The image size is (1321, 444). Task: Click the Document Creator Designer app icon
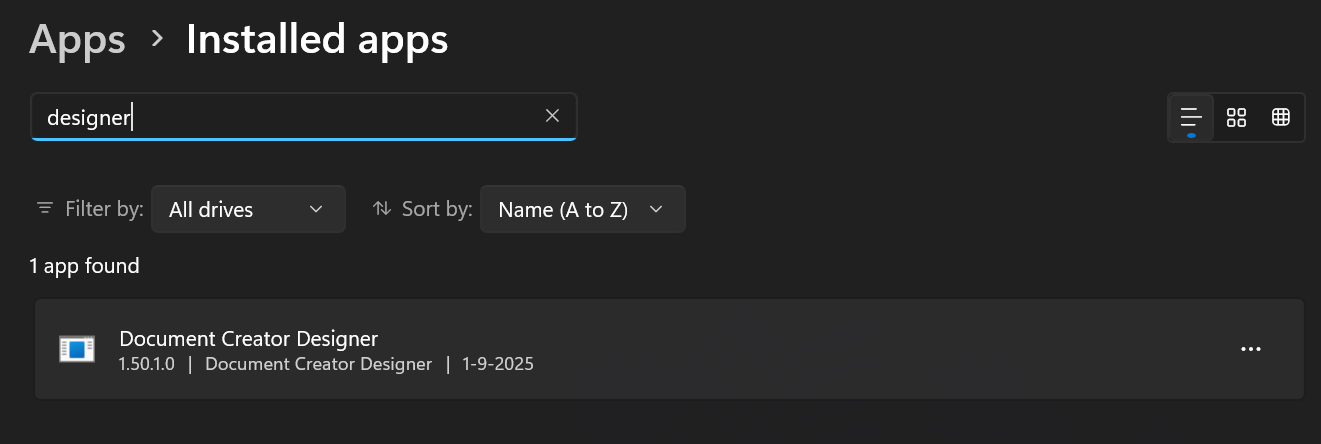77,349
